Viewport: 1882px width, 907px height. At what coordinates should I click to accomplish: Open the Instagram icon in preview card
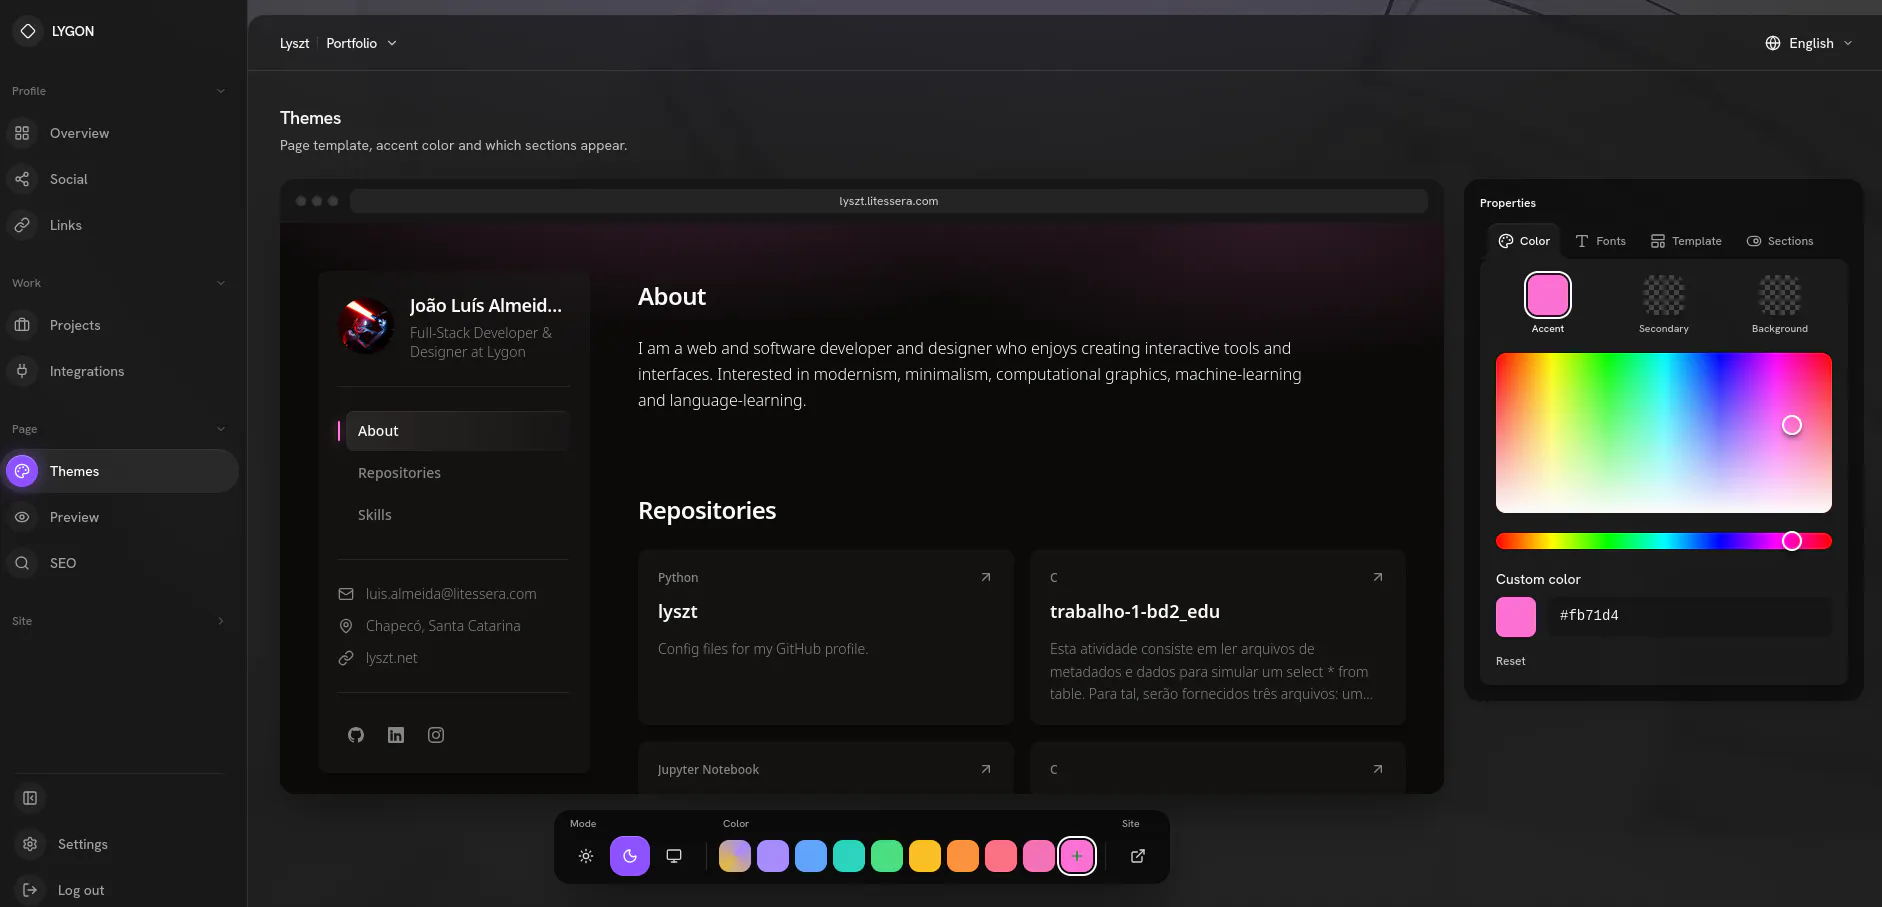pyautogui.click(x=436, y=735)
